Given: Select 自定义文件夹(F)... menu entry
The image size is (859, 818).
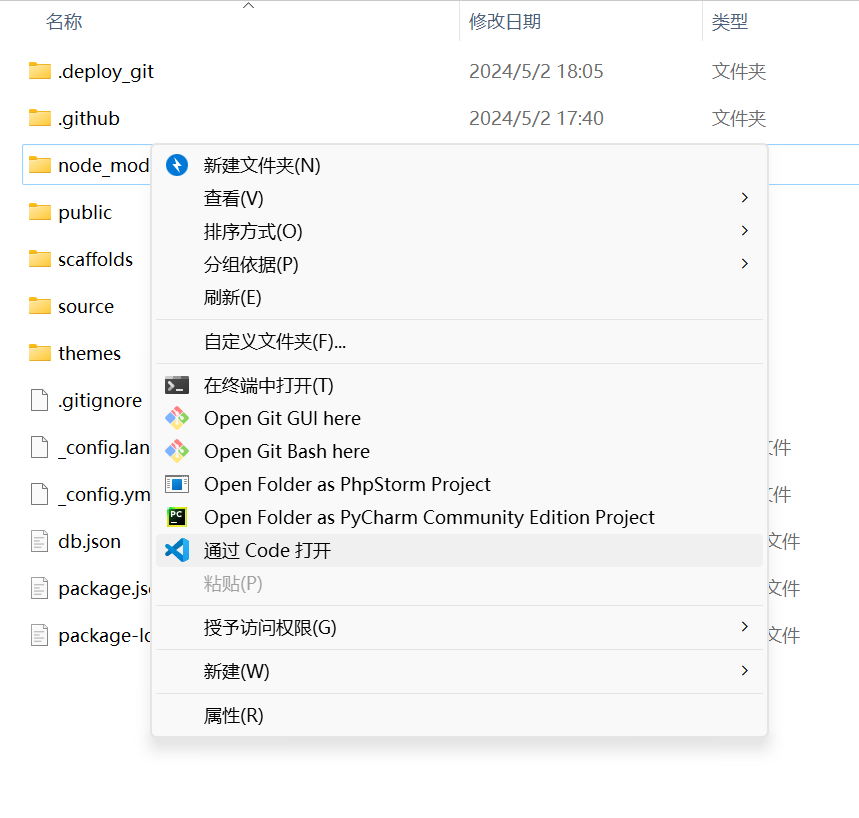Looking at the screenshot, I should click(275, 341).
